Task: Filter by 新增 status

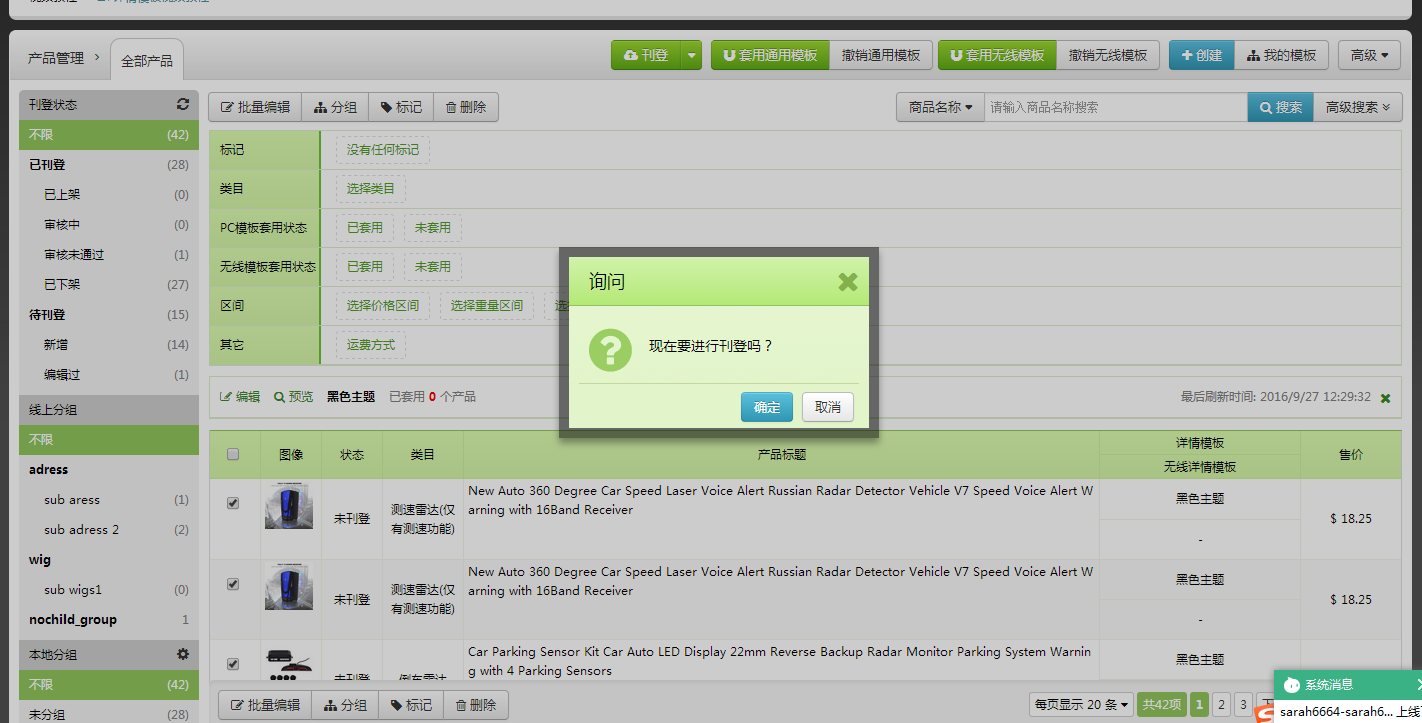Action: click(x=109, y=345)
